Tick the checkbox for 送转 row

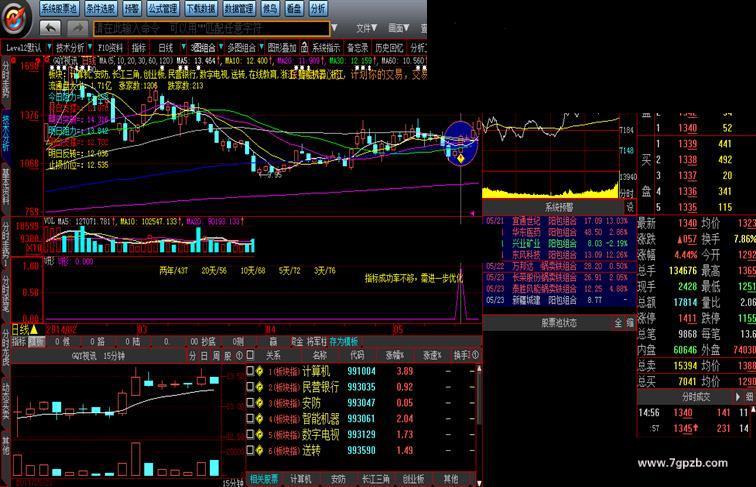[x=250, y=450]
